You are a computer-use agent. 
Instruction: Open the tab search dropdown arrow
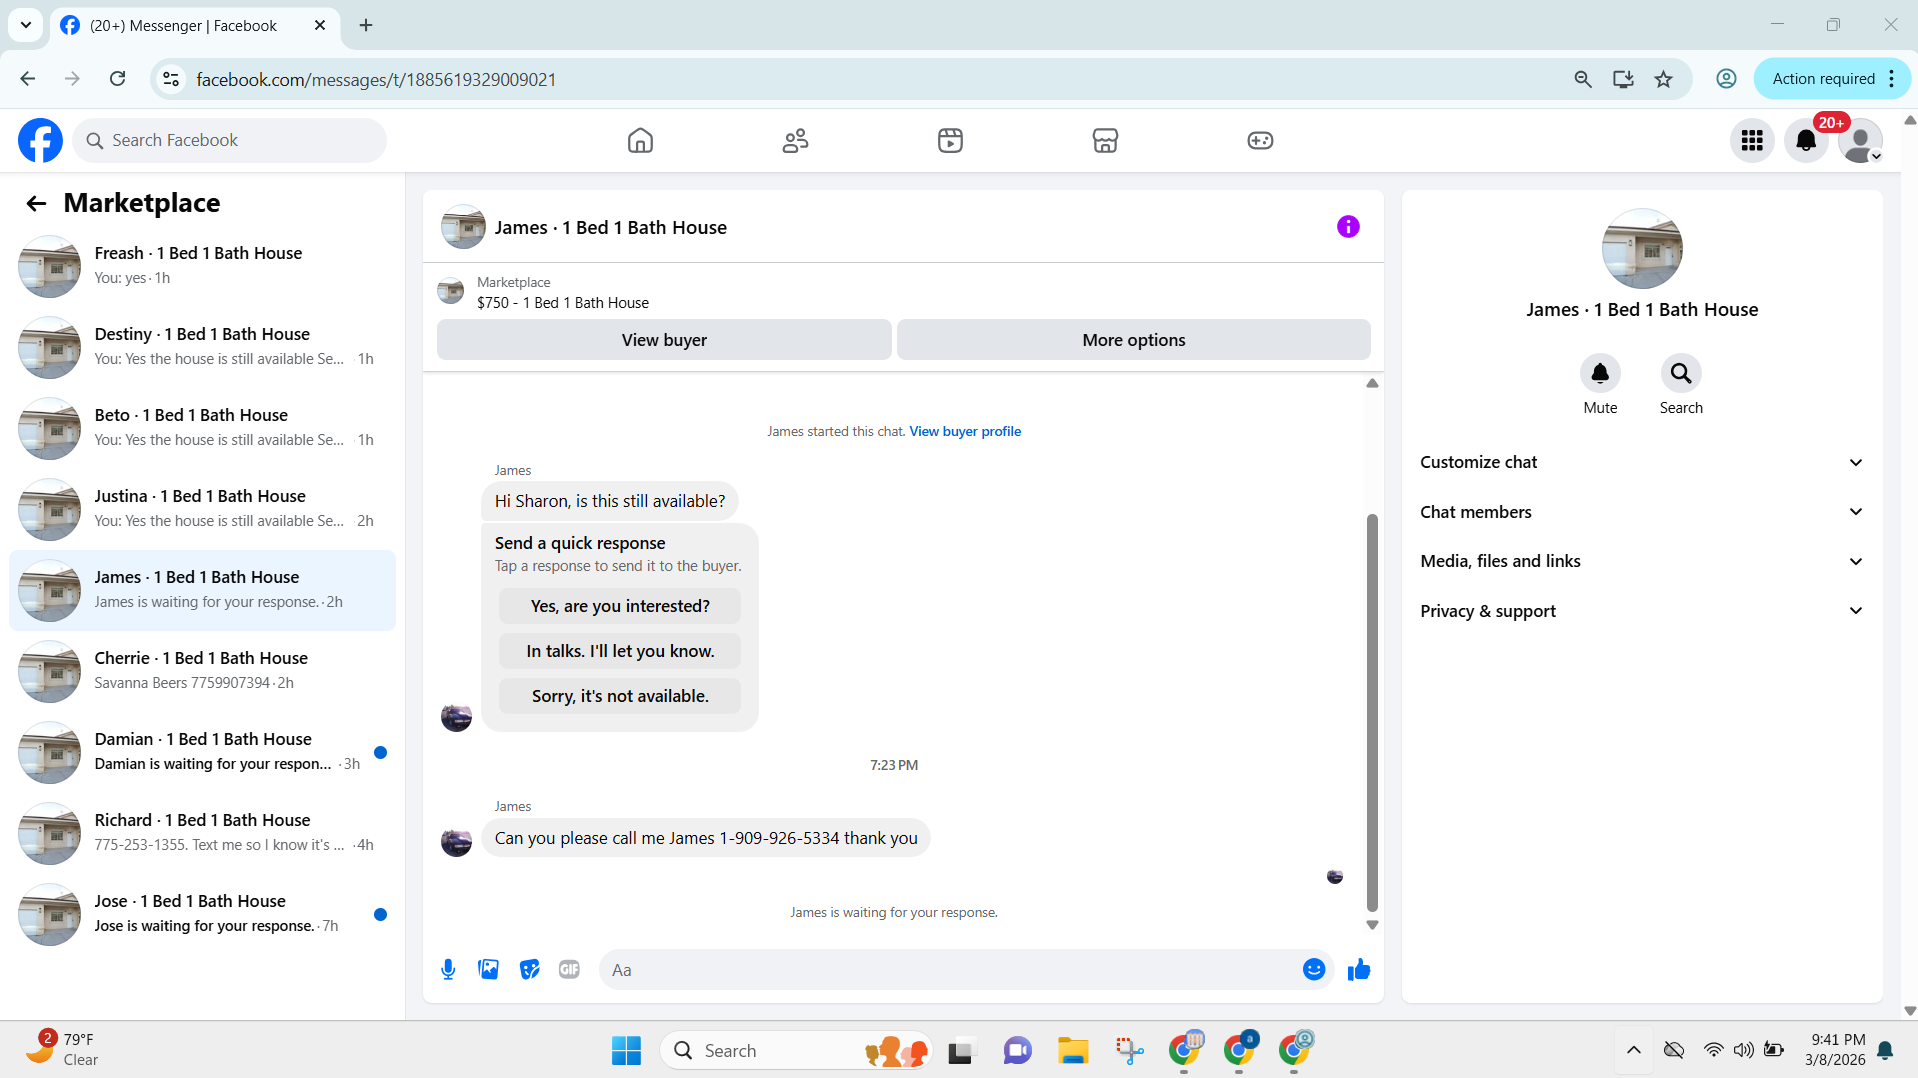(x=26, y=26)
